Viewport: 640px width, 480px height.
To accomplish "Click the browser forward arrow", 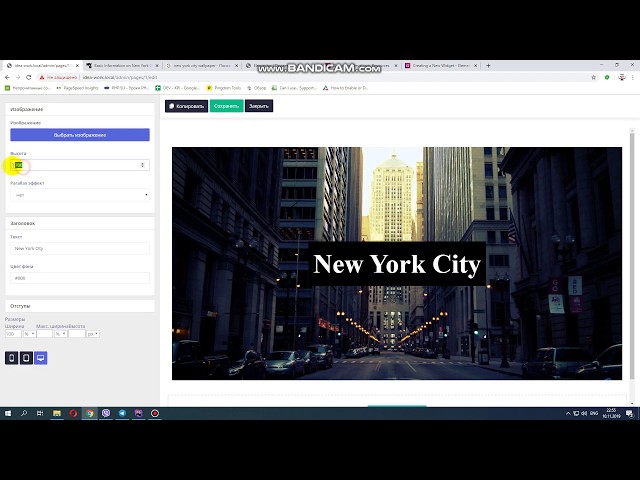I will pyautogui.click(x=18, y=77).
